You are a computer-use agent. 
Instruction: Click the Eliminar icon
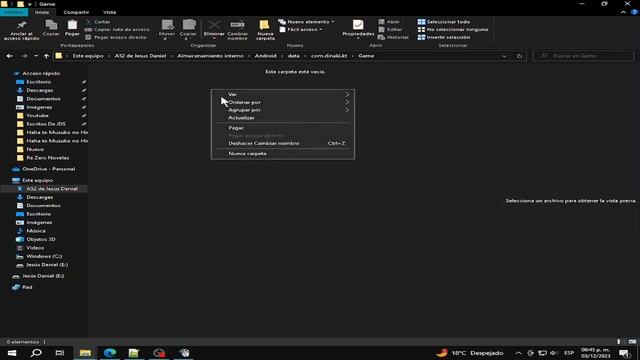coord(214,25)
